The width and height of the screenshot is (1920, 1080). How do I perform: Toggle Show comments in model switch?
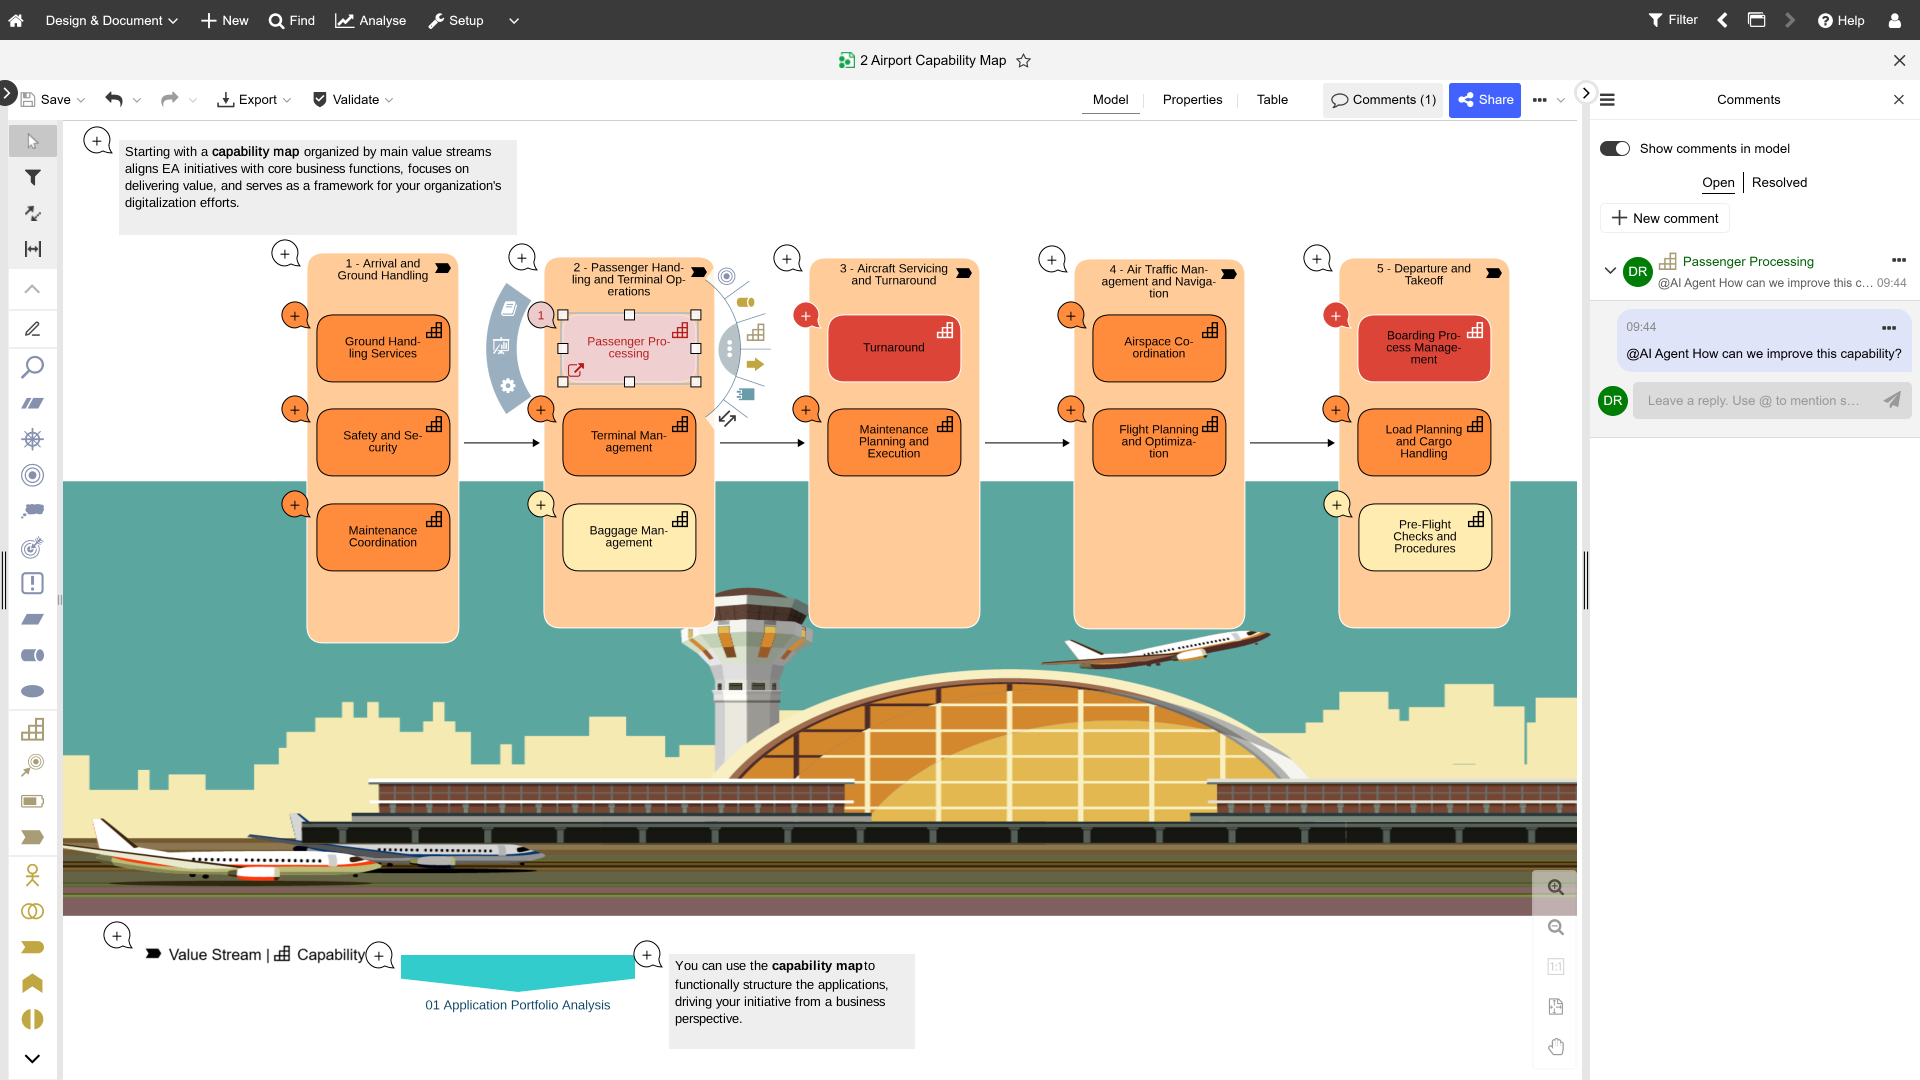click(x=1614, y=149)
